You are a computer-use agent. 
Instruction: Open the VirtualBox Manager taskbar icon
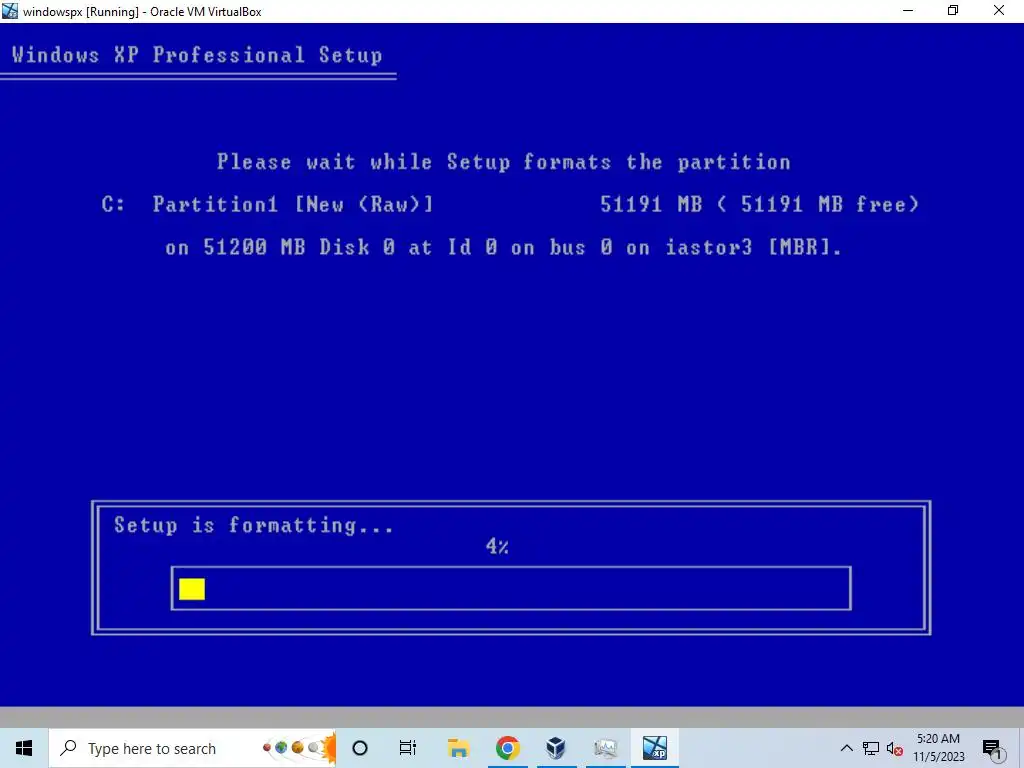pos(556,748)
